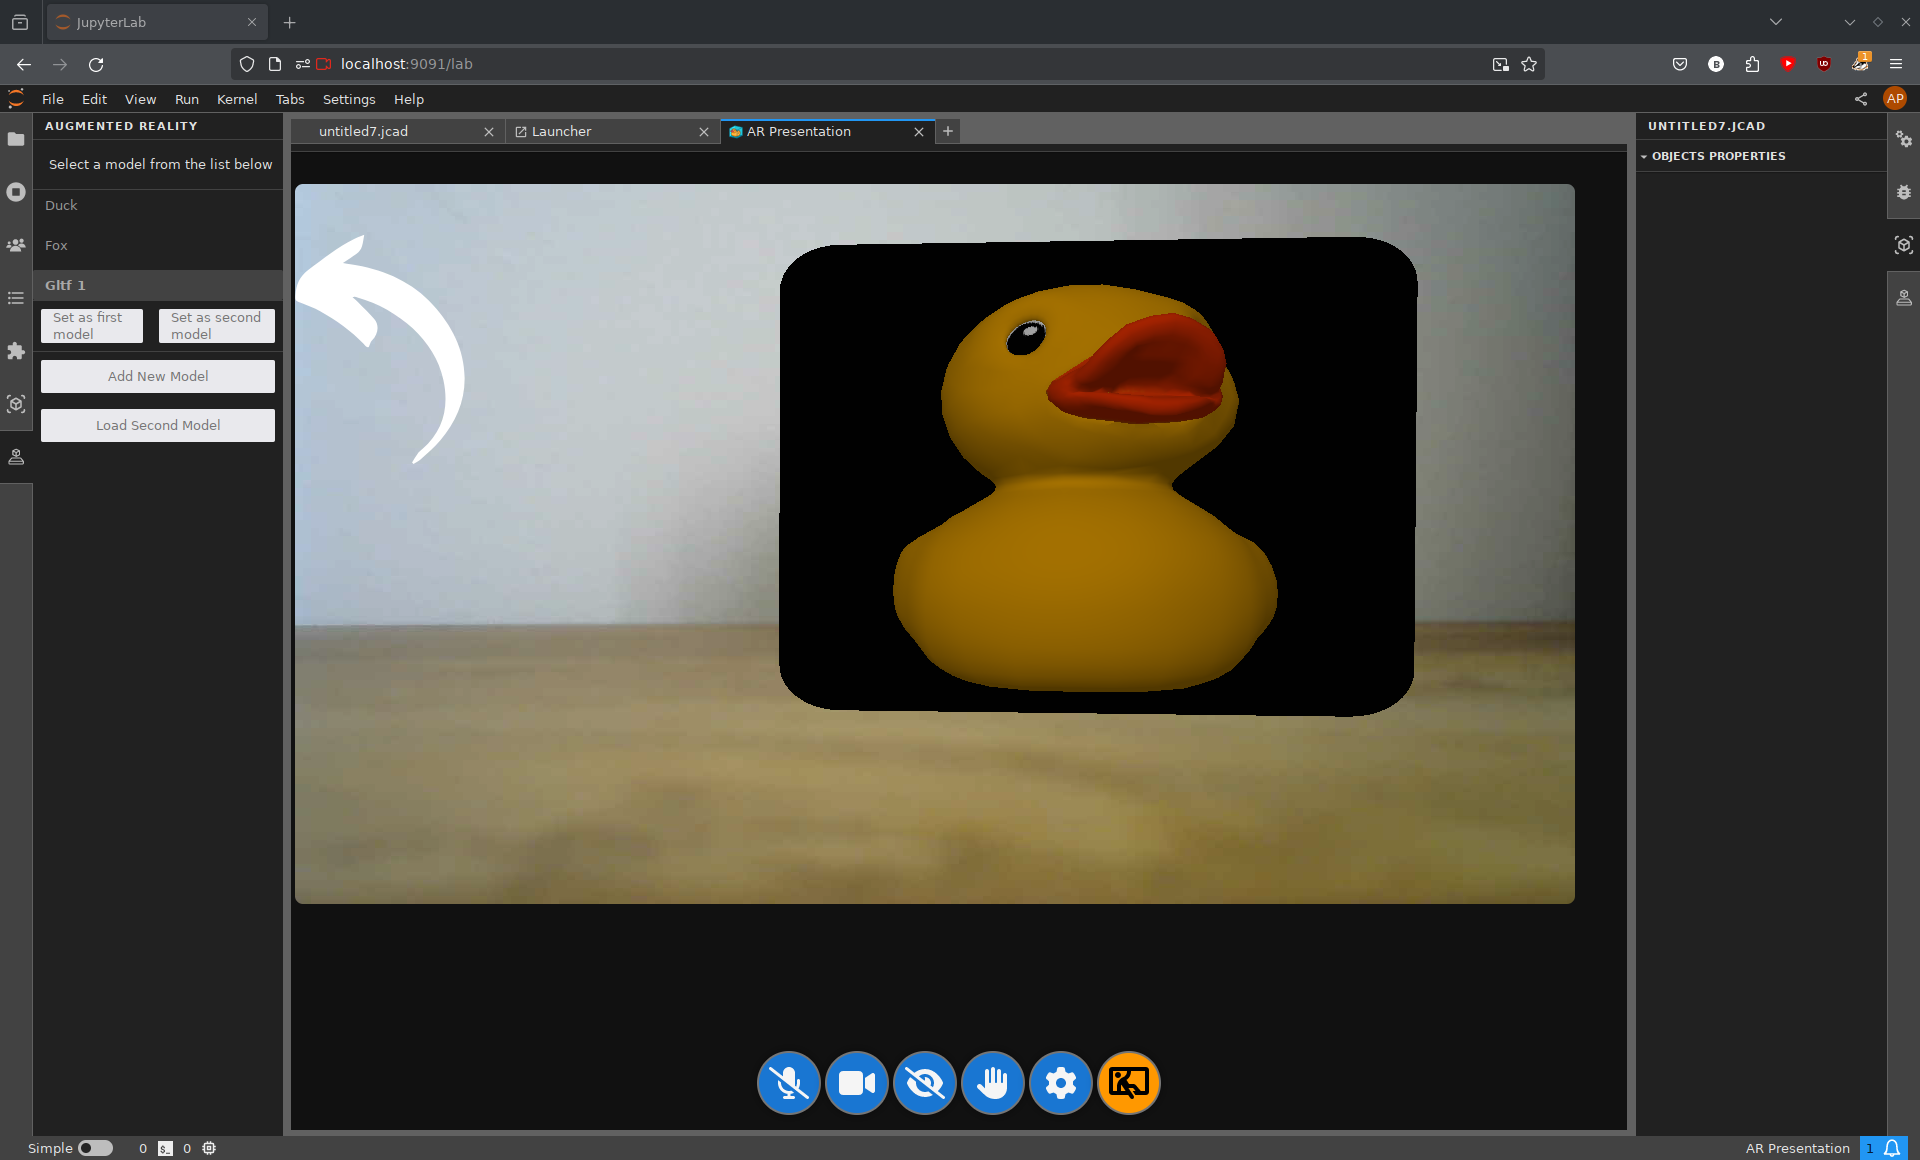Open the table of contents sidebar icon
This screenshot has width=1920, height=1160.
click(x=16, y=298)
